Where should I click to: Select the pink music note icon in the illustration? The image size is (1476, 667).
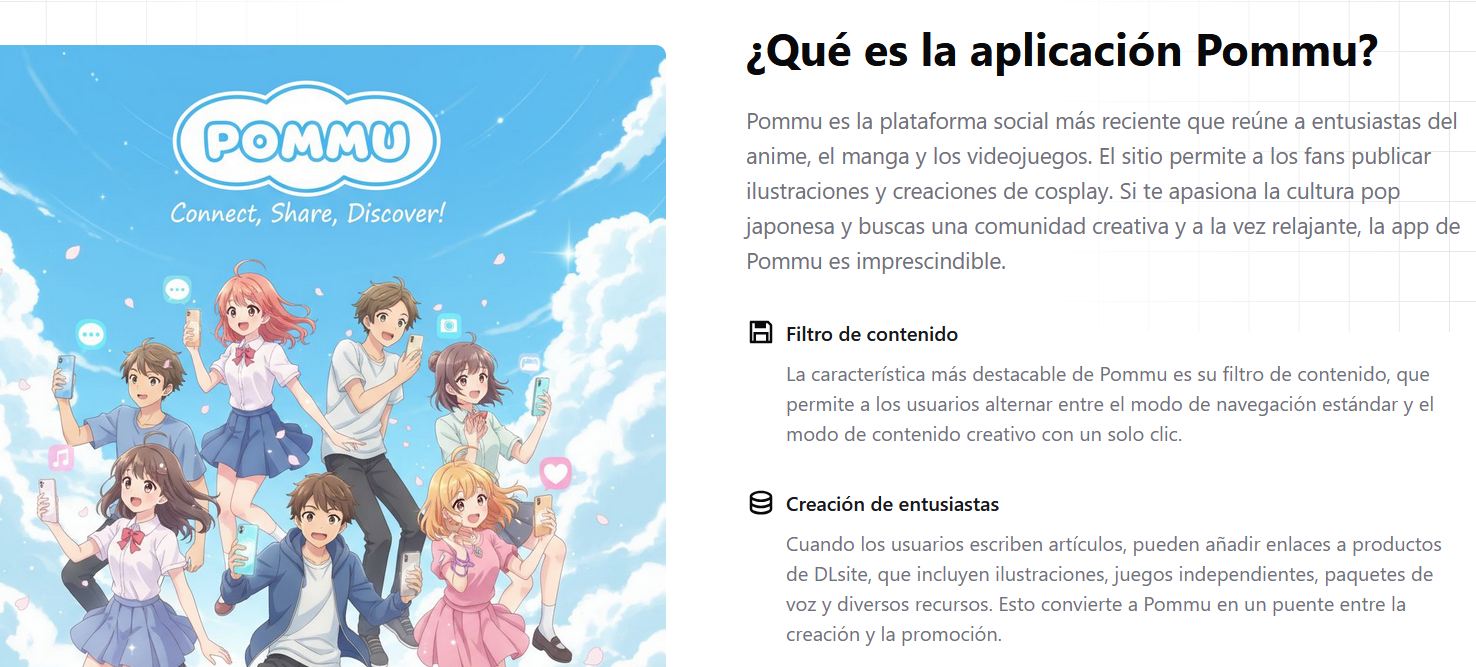click(61, 458)
